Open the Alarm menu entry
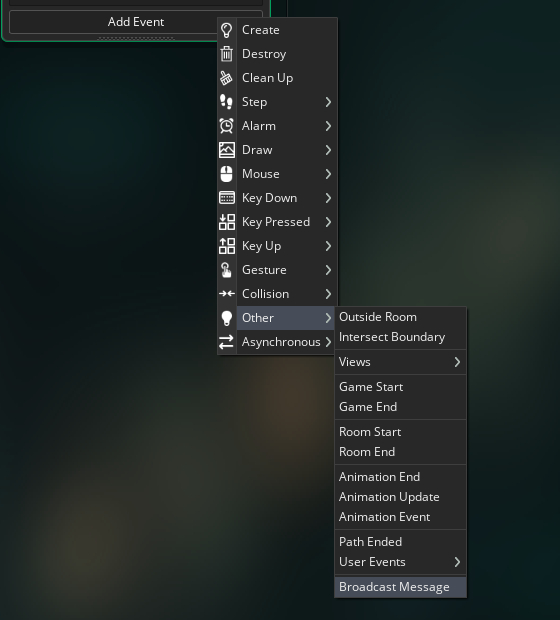 (x=277, y=126)
